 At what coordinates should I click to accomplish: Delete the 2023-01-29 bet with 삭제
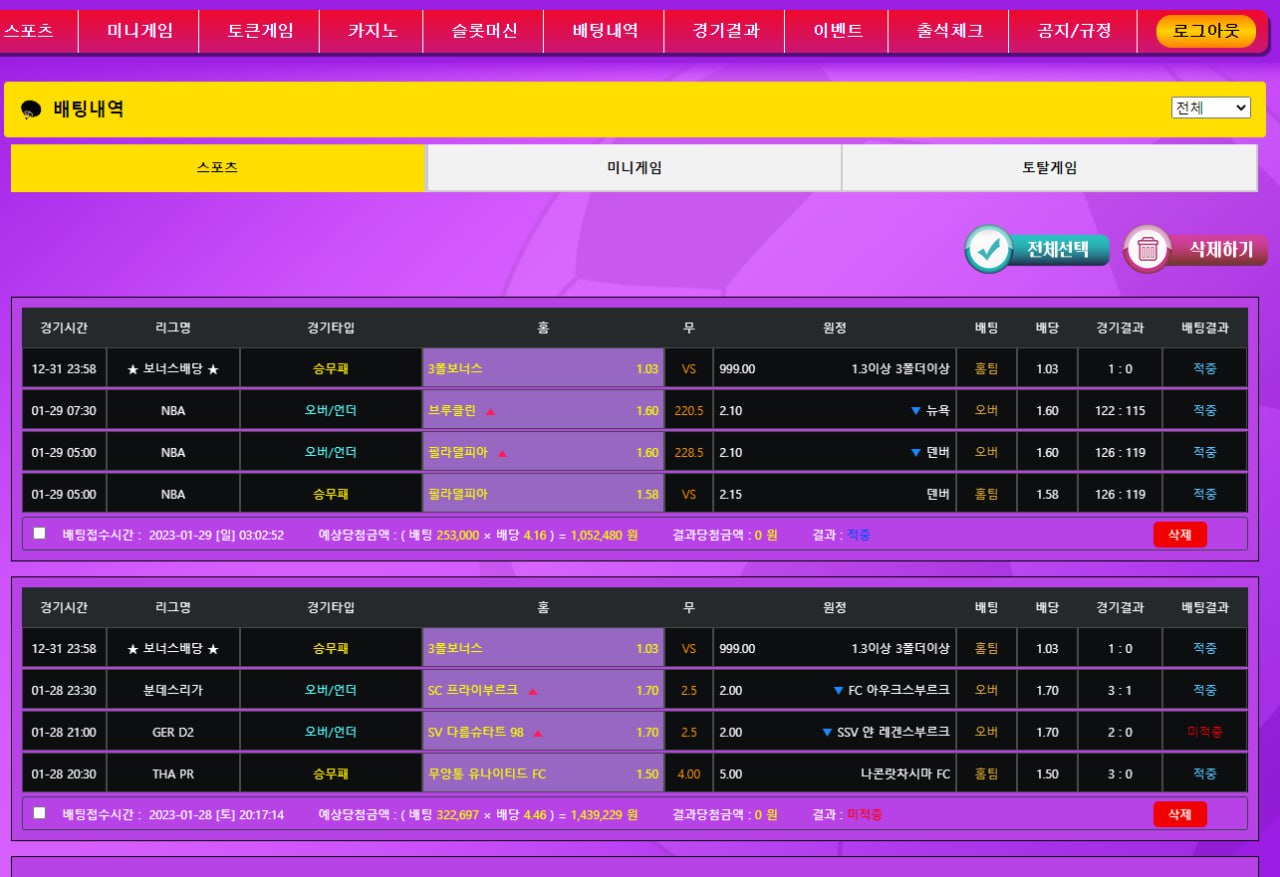[x=1179, y=535]
